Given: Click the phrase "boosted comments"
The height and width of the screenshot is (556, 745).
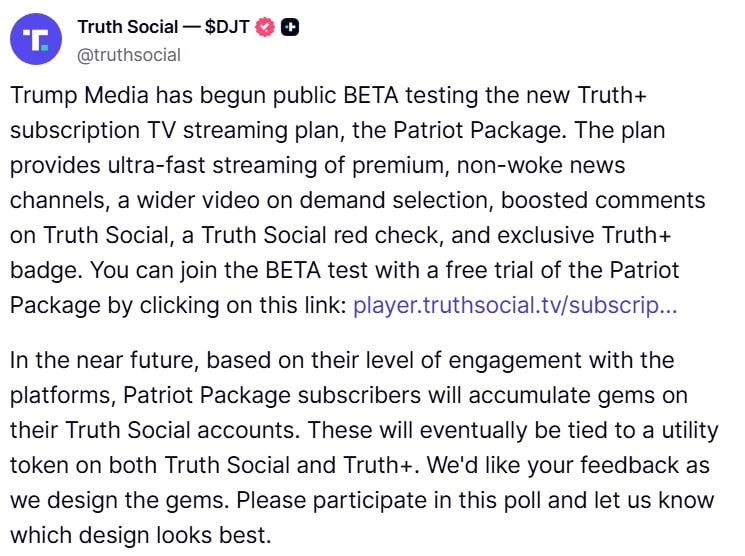Looking at the screenshot, I should coord(603,200).
